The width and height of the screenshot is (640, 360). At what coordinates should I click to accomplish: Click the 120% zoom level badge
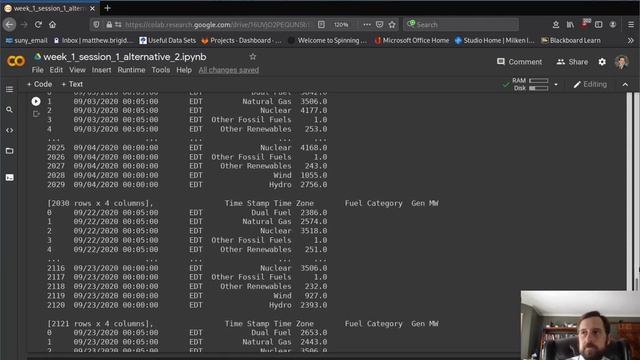click(x=341, y=24)
